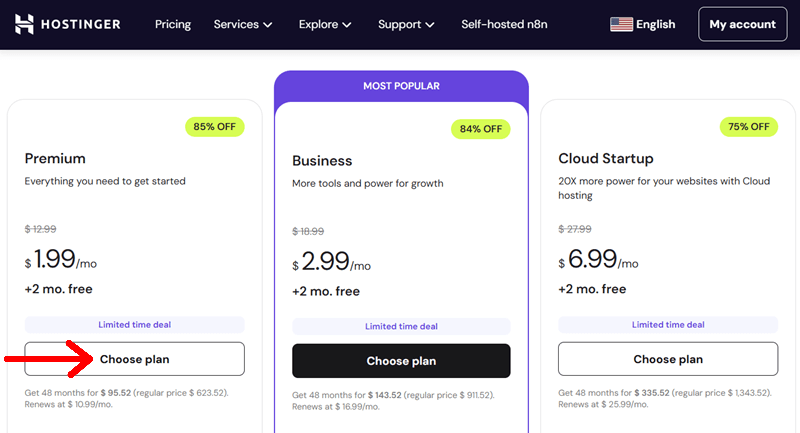Image resolution: width=800 pixels, height=433 pixels.
Task: Expand the Support dropdown
Action: 406,24
